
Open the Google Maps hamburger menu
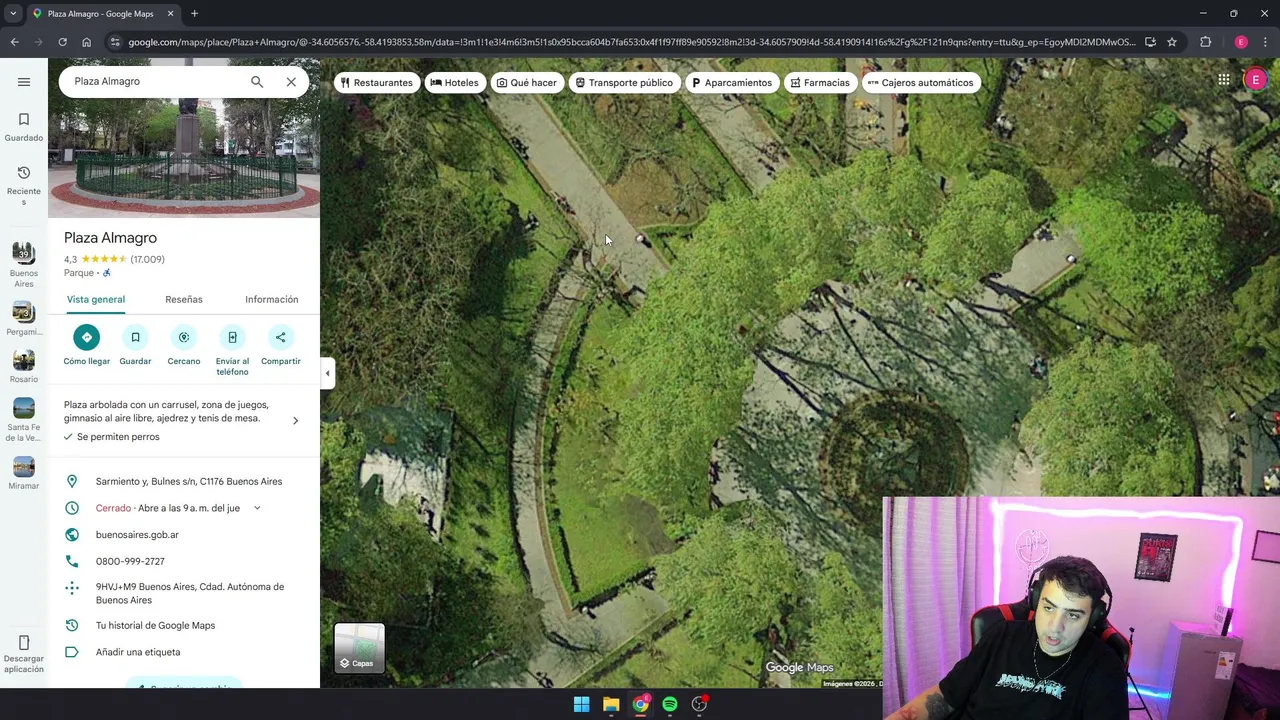[x=24, y=82]
